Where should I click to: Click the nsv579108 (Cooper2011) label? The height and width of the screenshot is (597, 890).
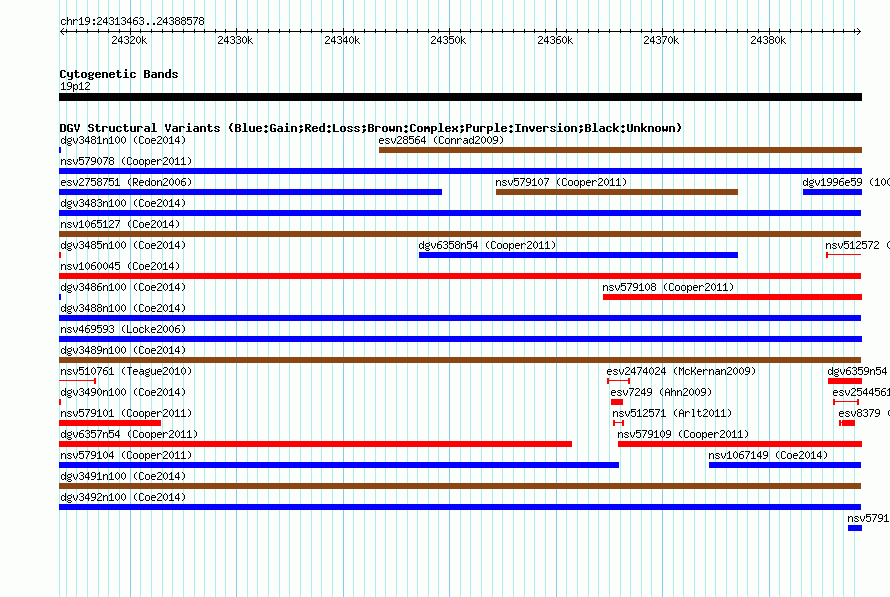(x=668, y=287)
